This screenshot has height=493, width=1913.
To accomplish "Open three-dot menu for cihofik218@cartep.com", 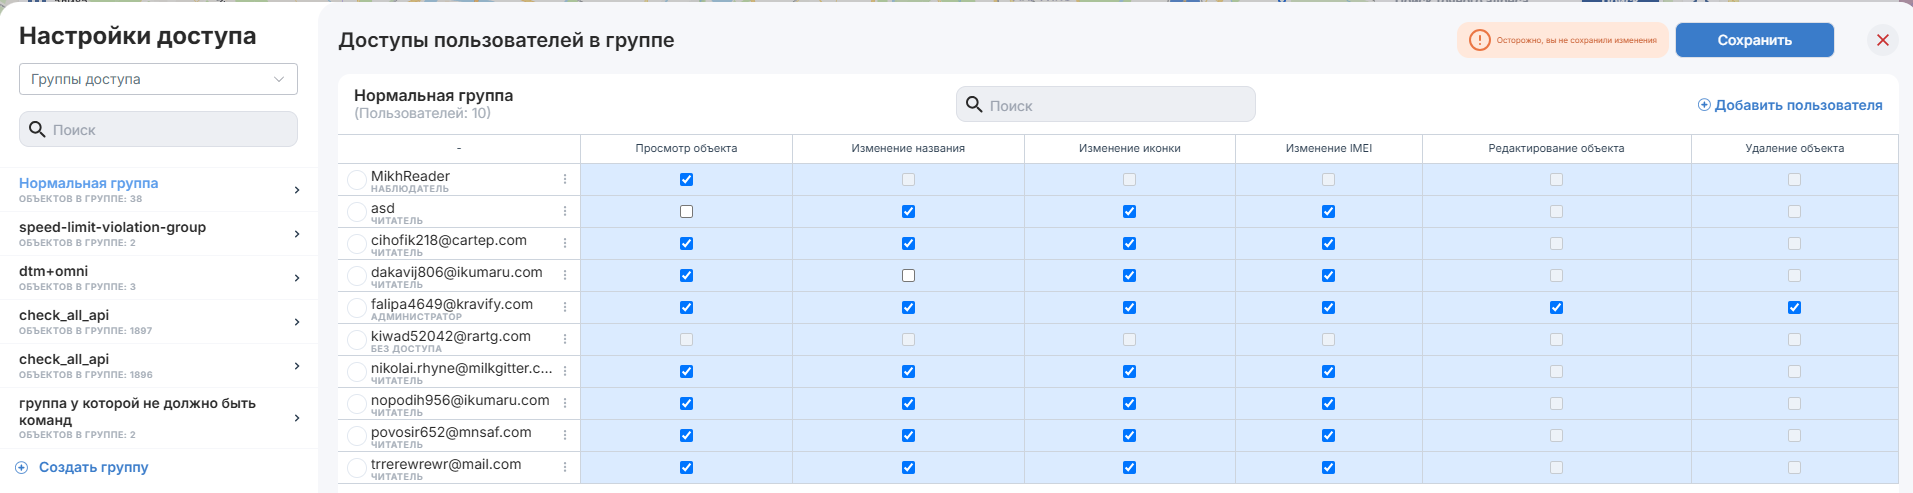I will pyautogui.click(x=565, y=244).
